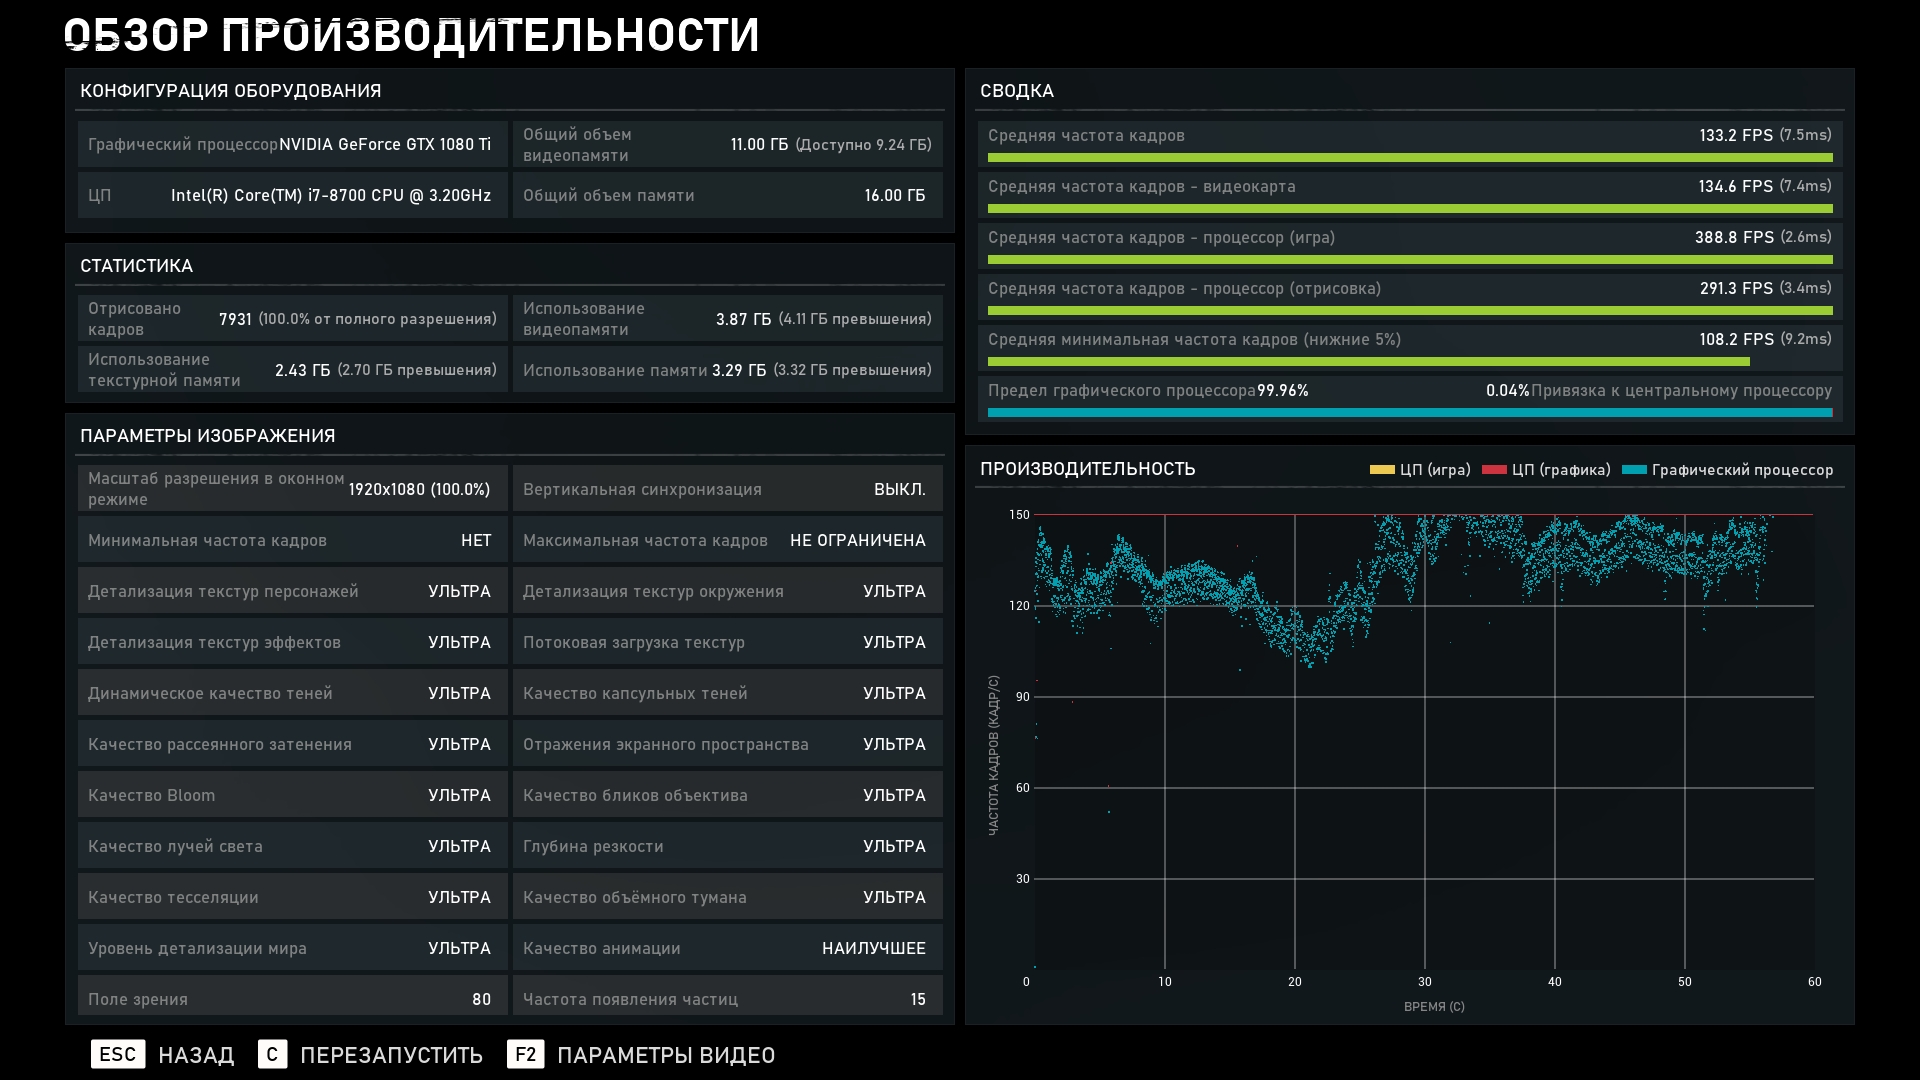
Task: Click the Предел графического процессора bar
Action: [1409, 412]
